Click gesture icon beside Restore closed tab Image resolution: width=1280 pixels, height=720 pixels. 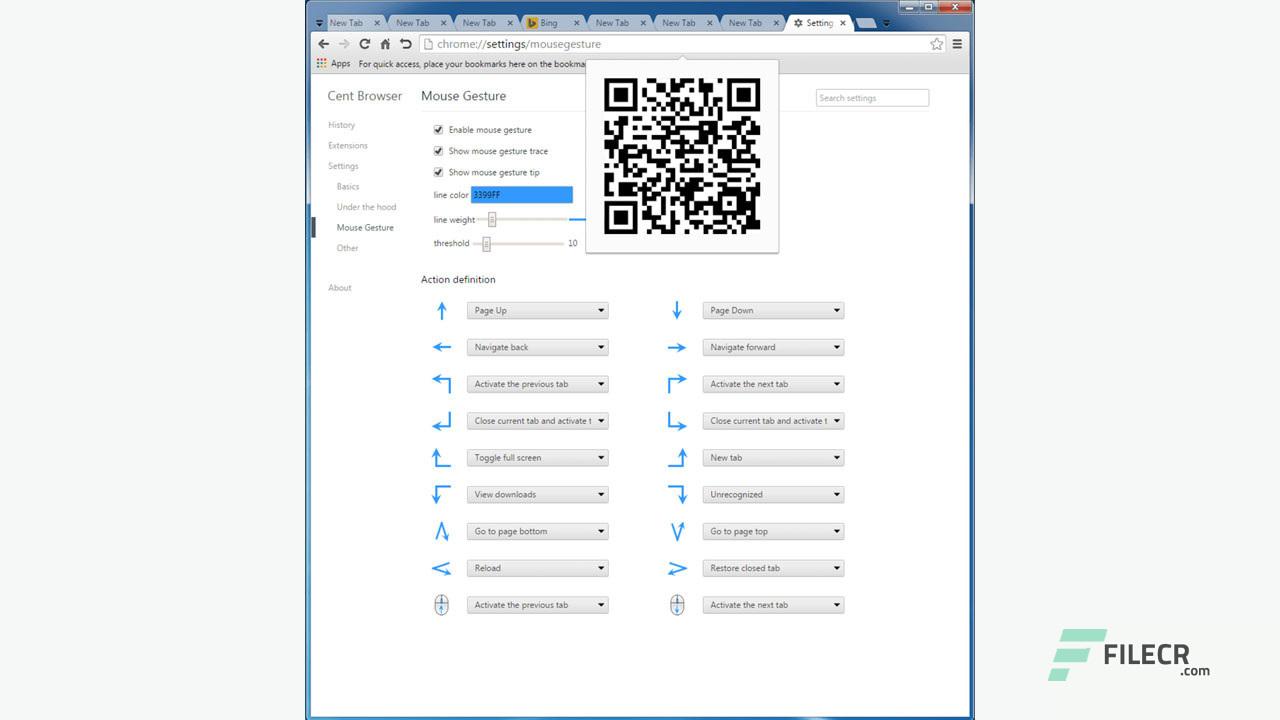coord(677,568)
